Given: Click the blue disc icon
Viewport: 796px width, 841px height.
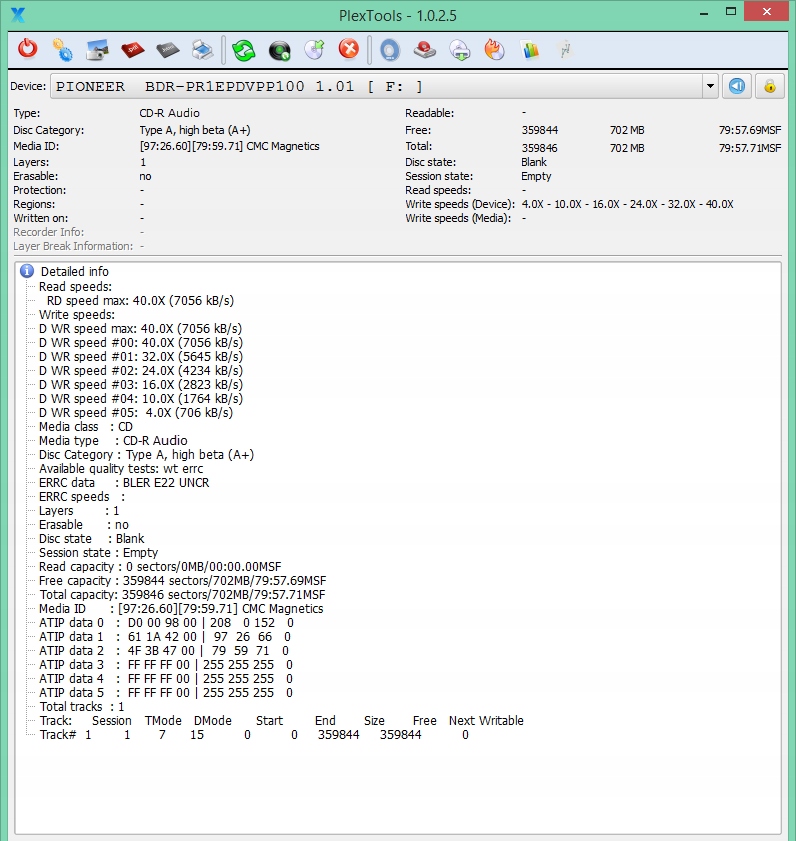Looking at the screenshot, I should (x=389, y=49).
